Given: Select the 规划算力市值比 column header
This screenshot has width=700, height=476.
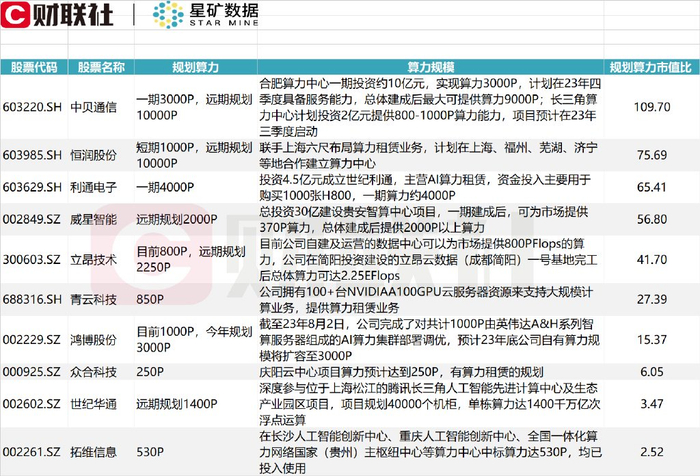Looking at the screenshot, I should click(651, 67).
